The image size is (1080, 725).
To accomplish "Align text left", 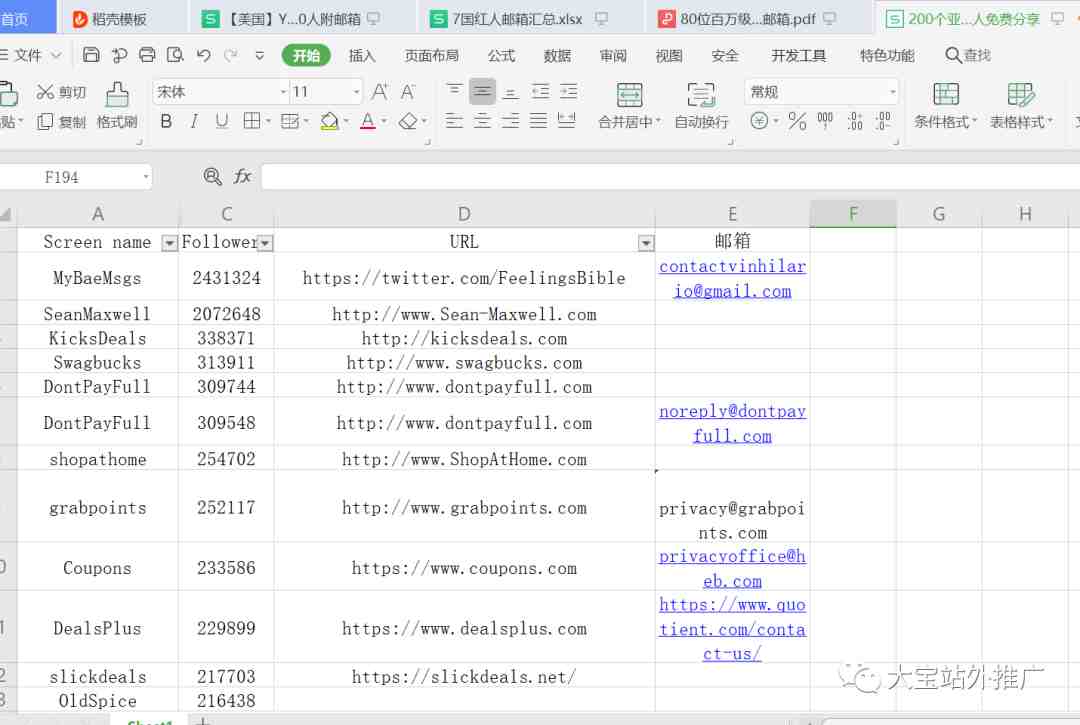I will coord(454,121).
